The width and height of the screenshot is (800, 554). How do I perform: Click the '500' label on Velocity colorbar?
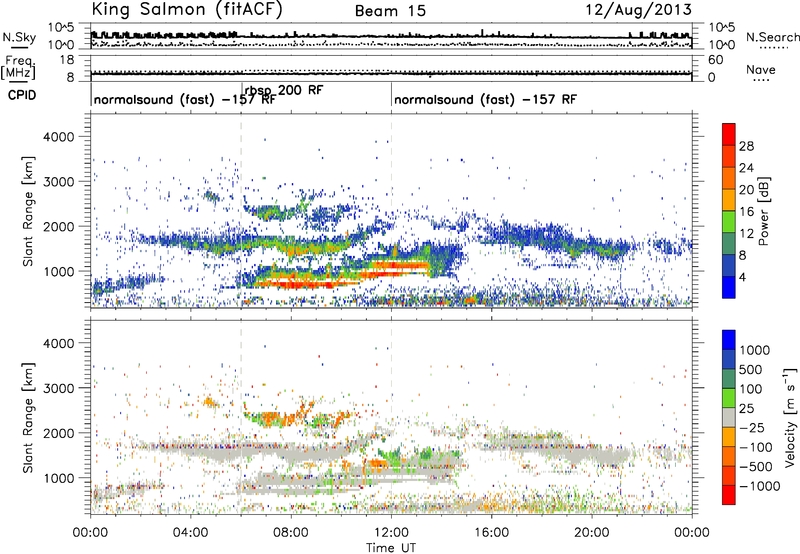tap(753, 369)
